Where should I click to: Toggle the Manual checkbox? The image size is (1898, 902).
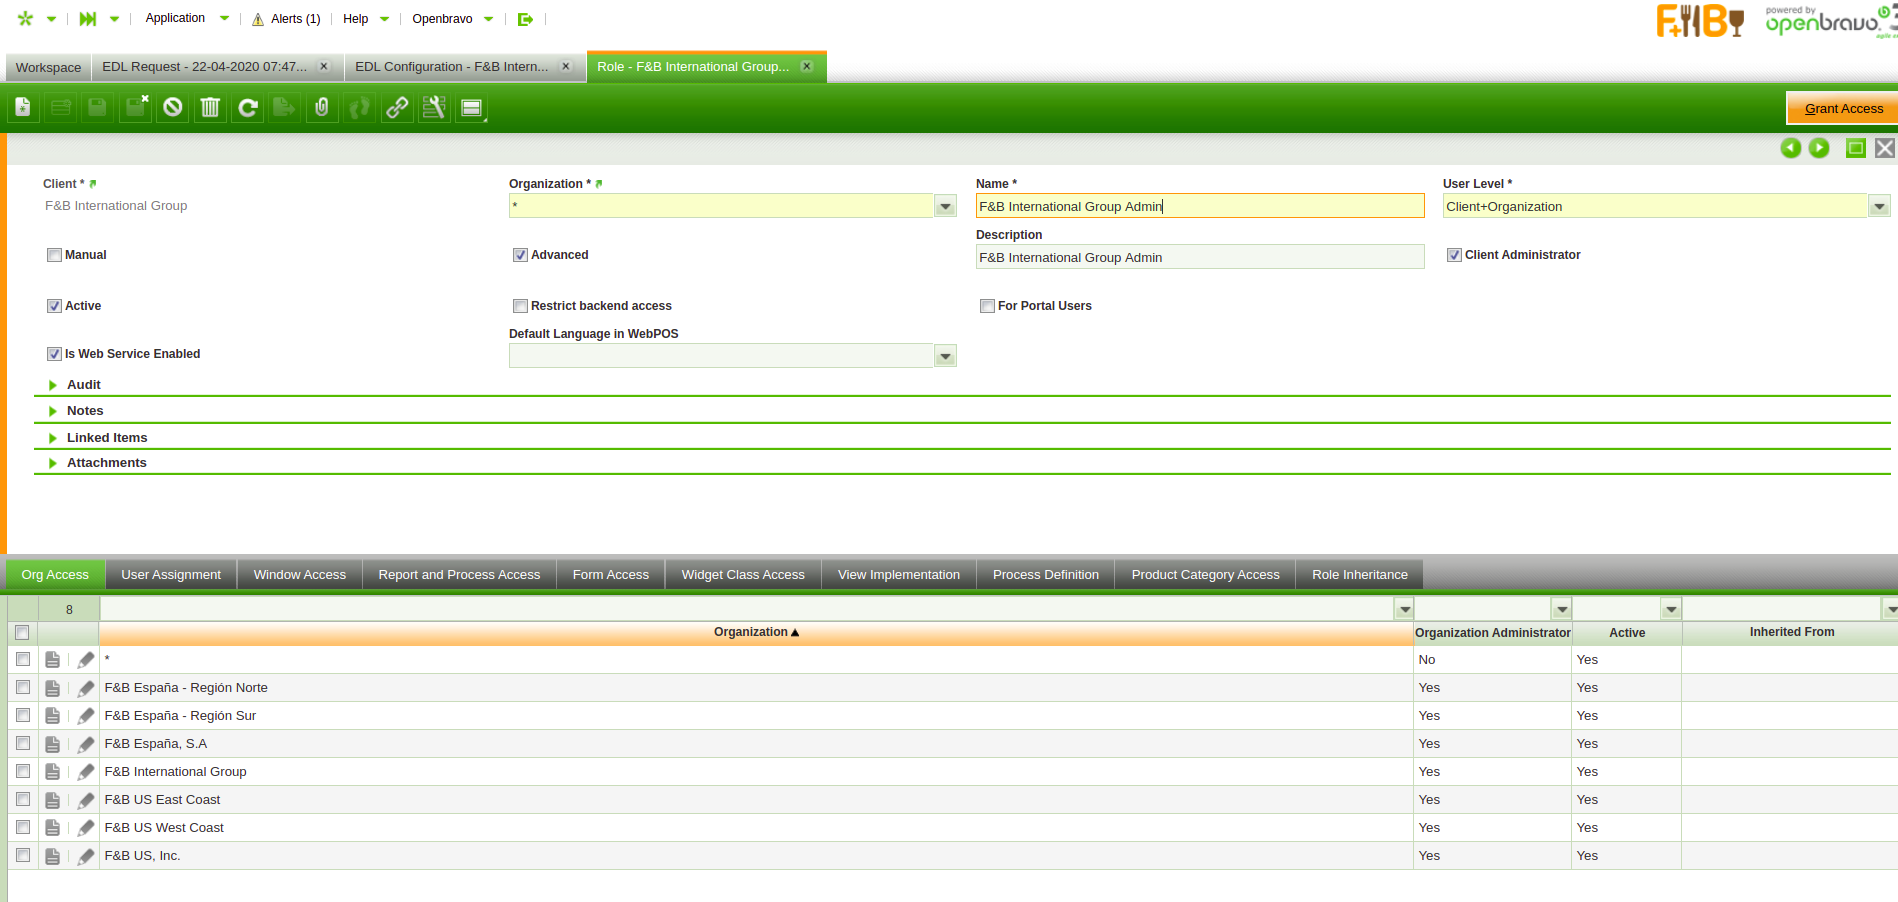54,255
